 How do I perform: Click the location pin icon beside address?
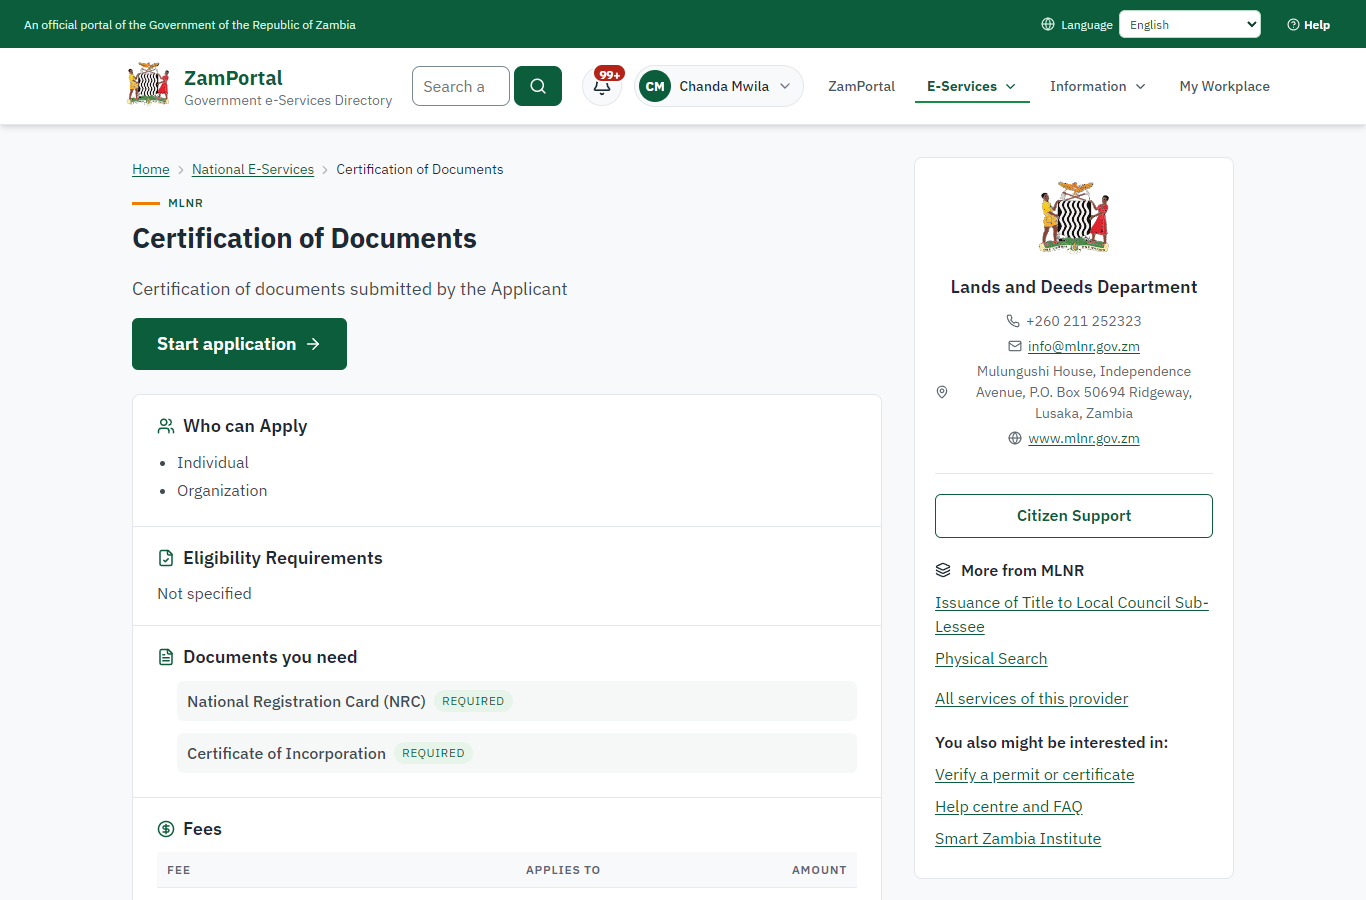coord(942,392)
